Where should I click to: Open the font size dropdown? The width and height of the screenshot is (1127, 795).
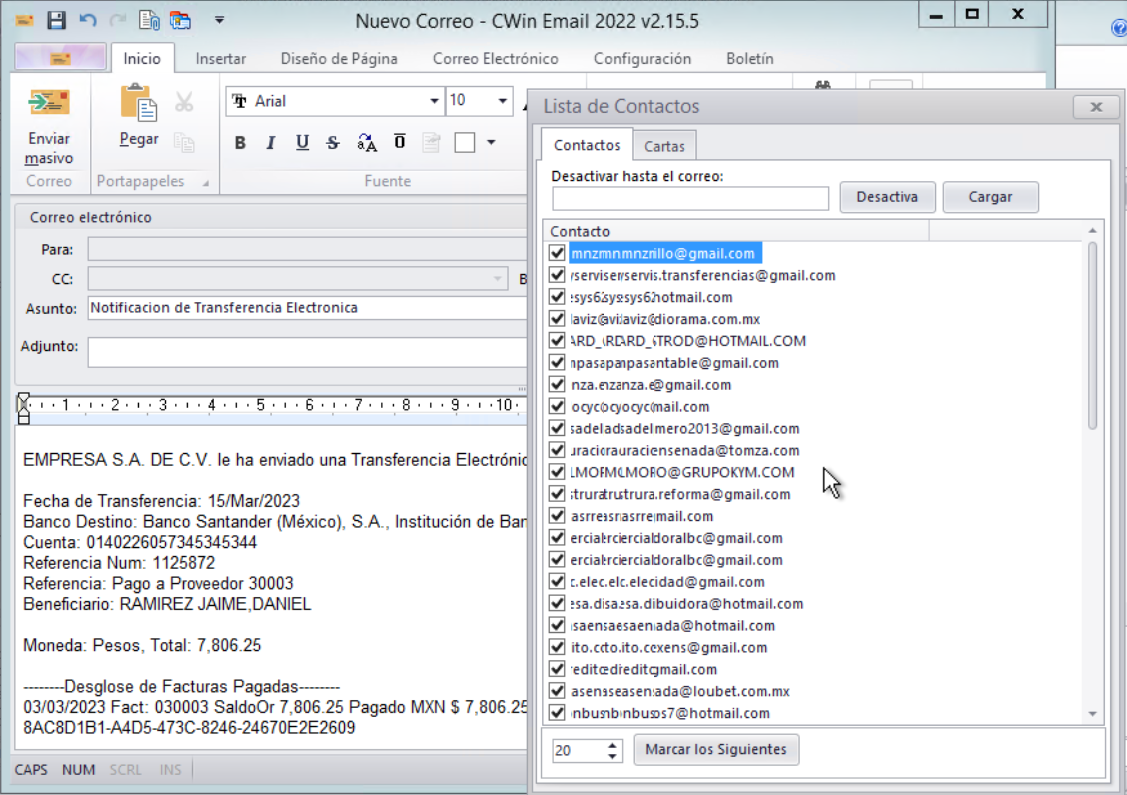(x=504, y=101)
